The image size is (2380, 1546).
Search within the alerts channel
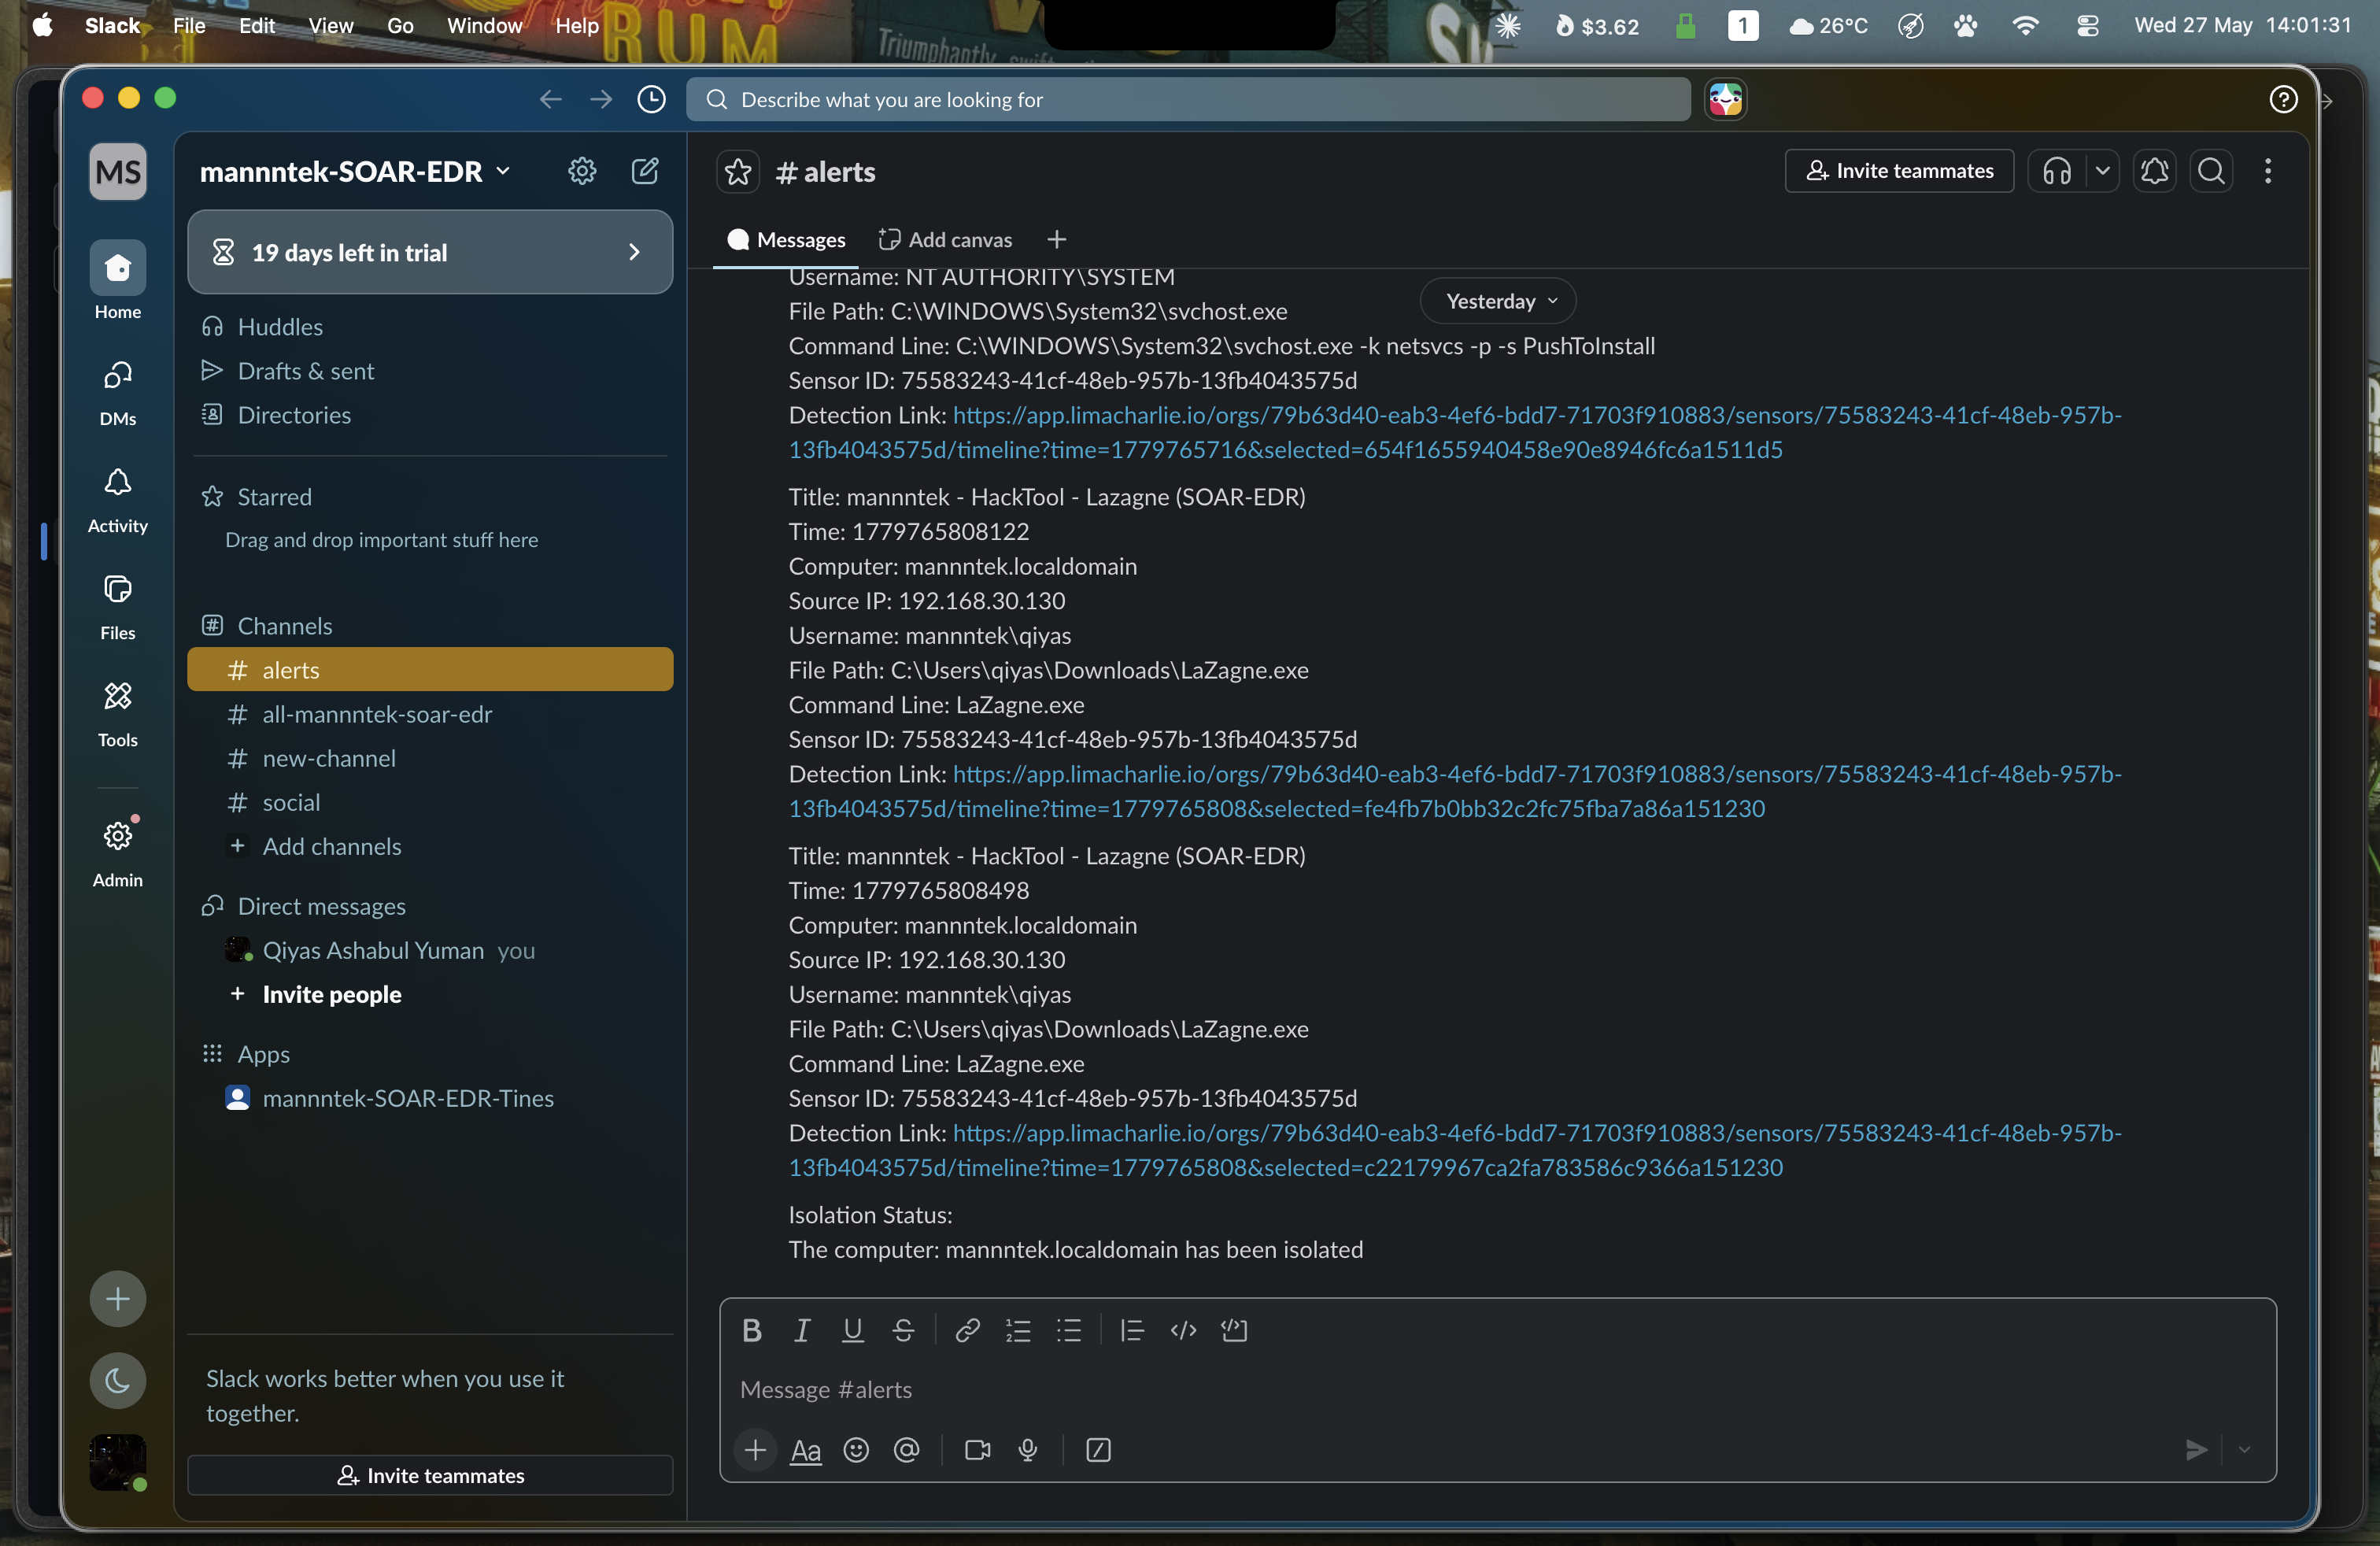point(2211,172)
